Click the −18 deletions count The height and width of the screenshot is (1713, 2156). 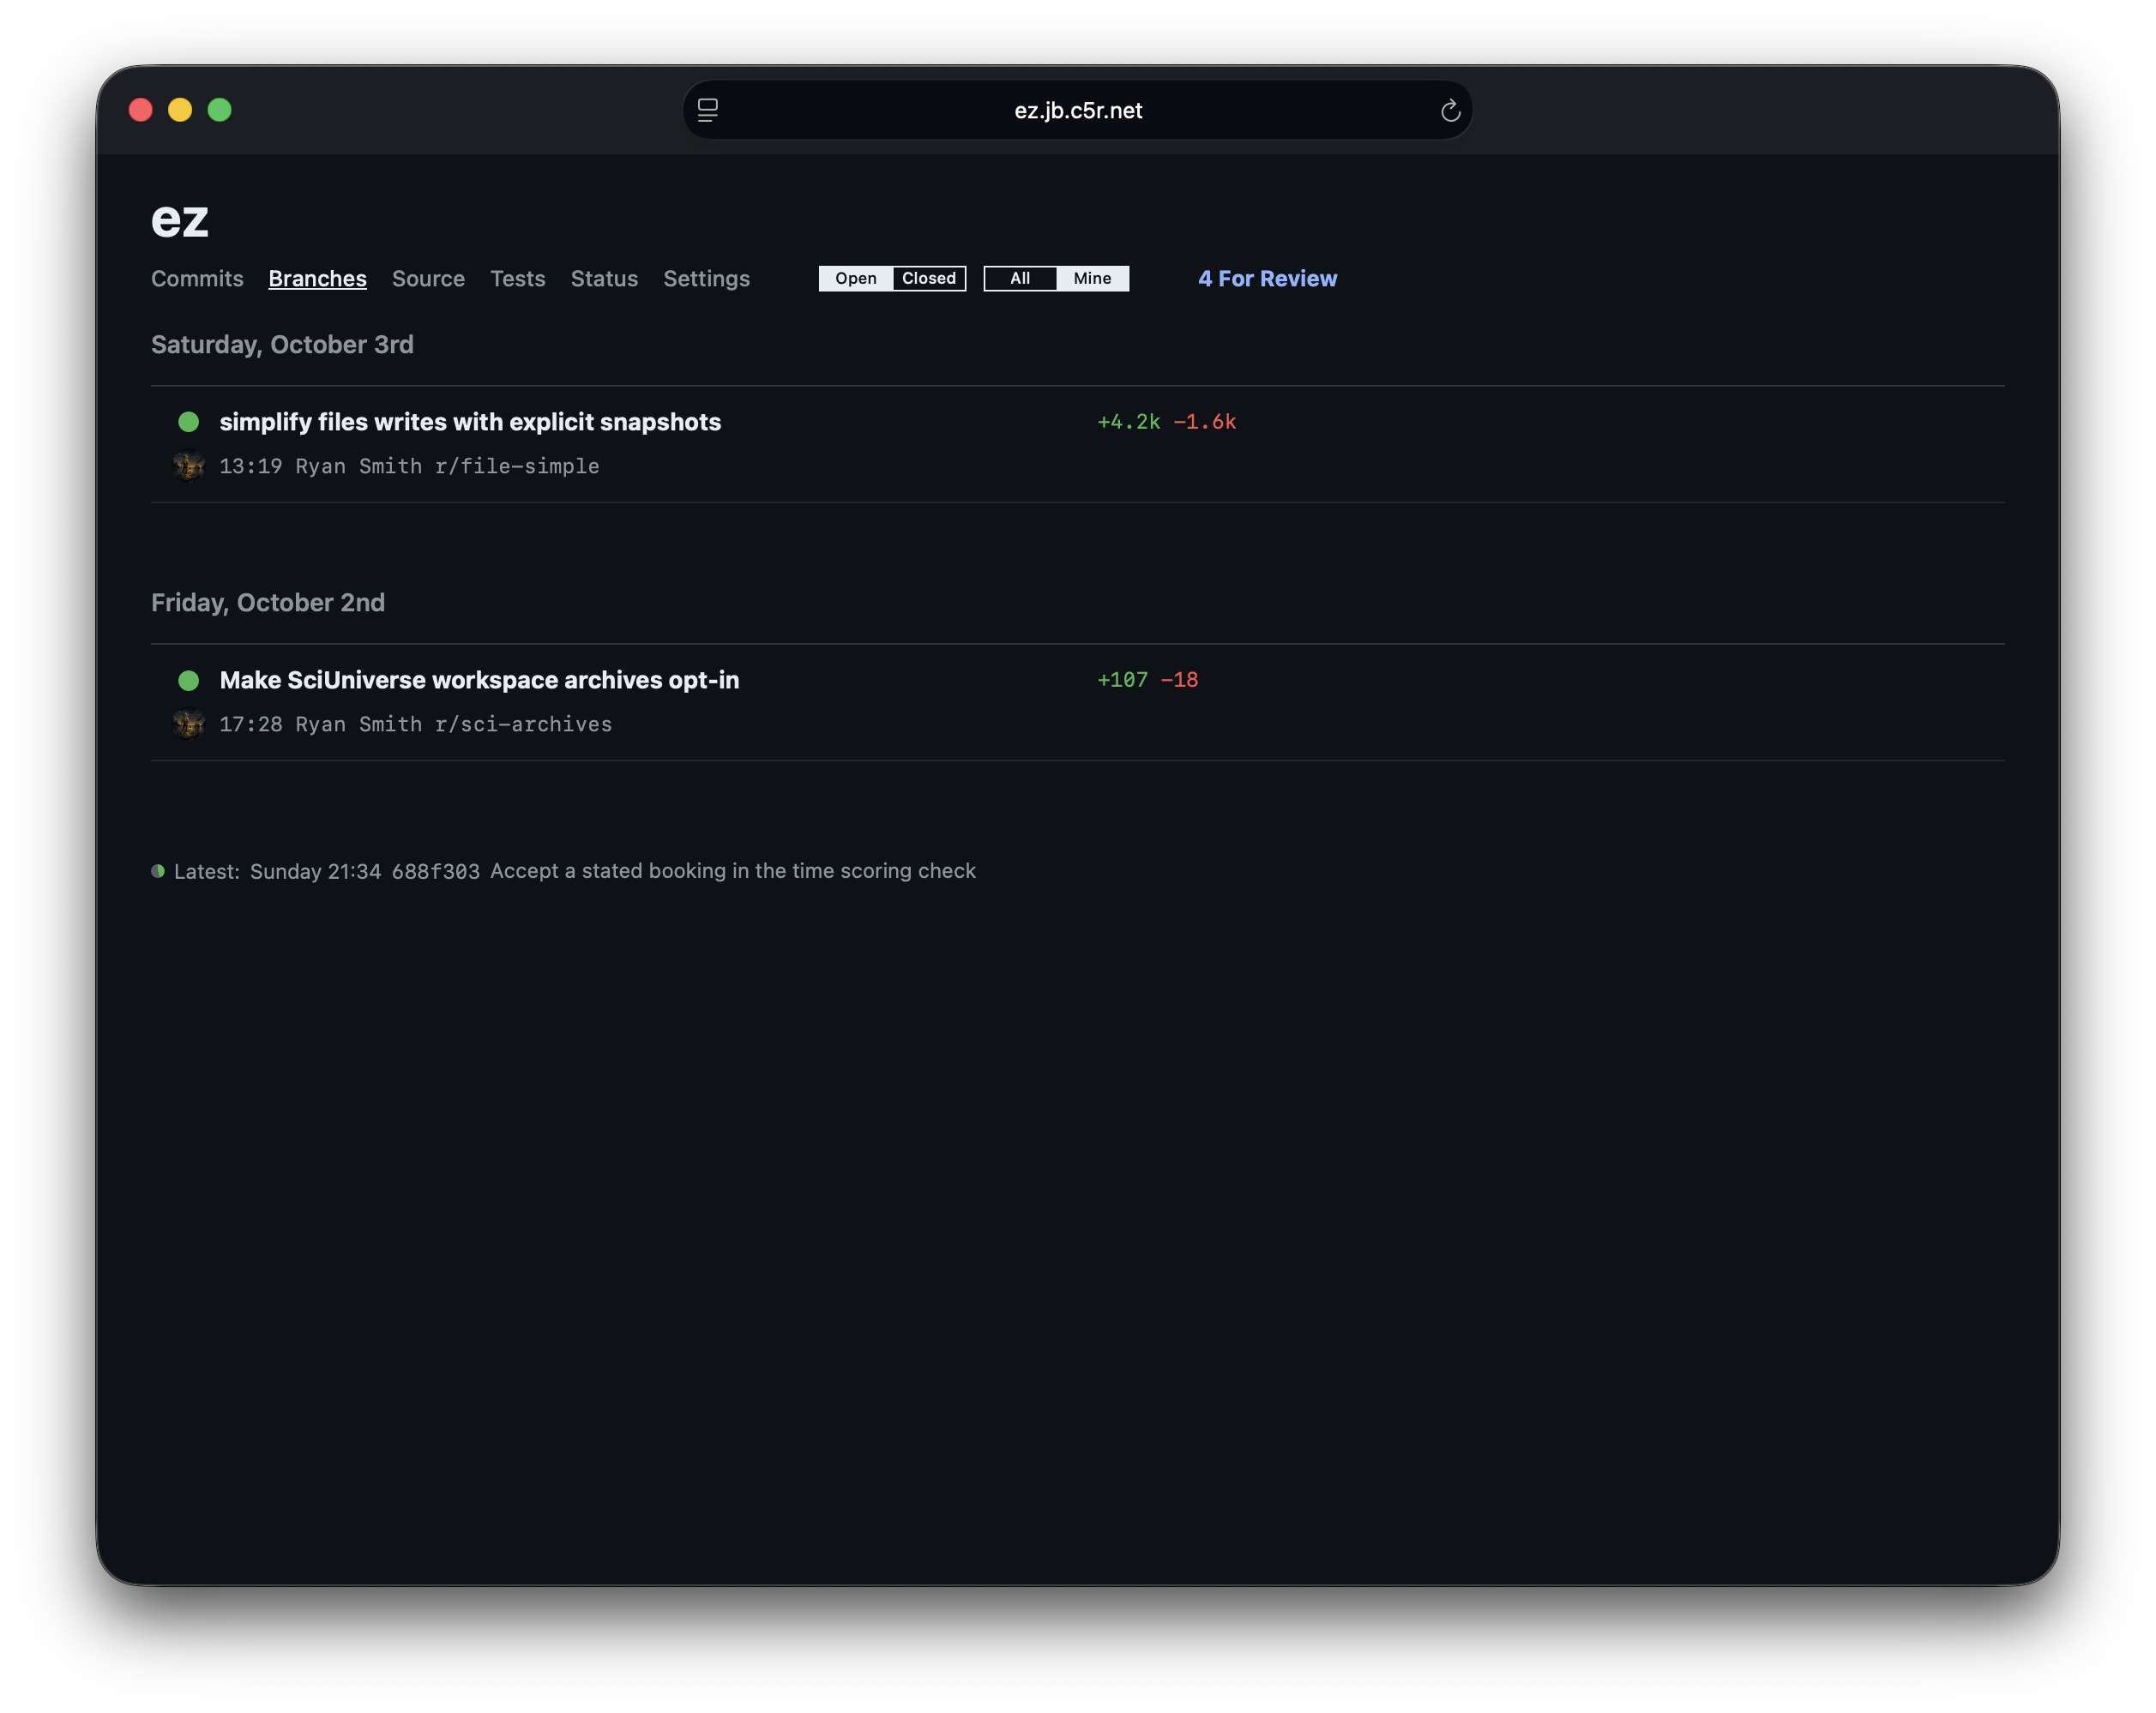(x=1179, y=680)
